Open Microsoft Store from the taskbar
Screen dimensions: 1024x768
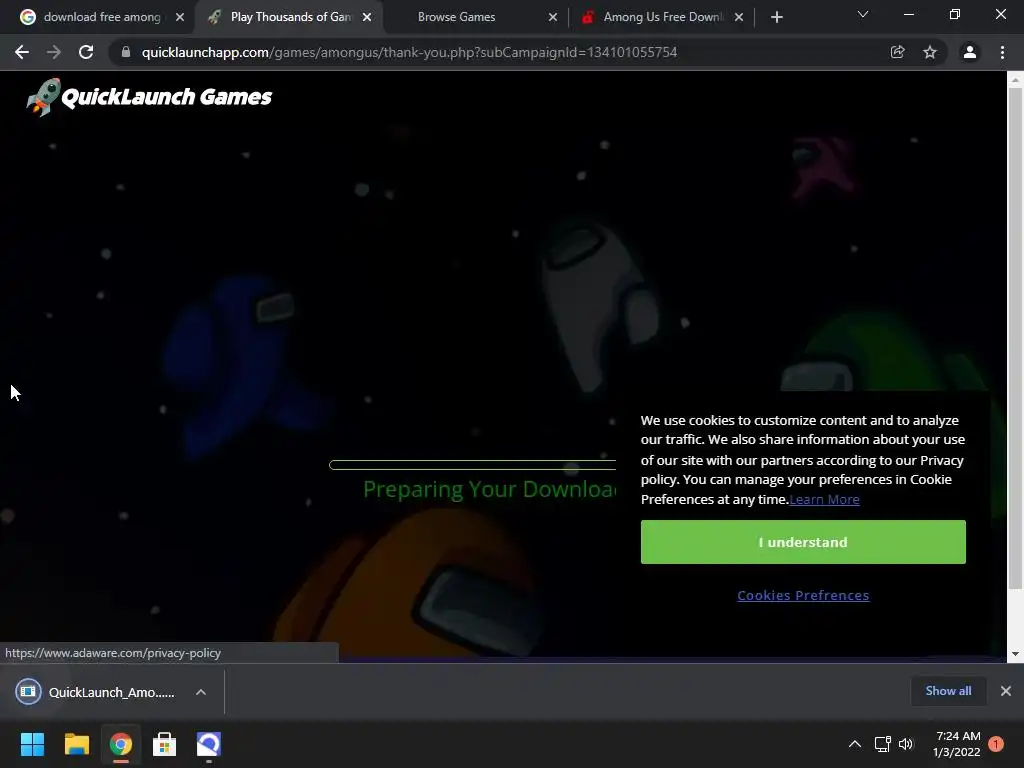click(165, 744)
